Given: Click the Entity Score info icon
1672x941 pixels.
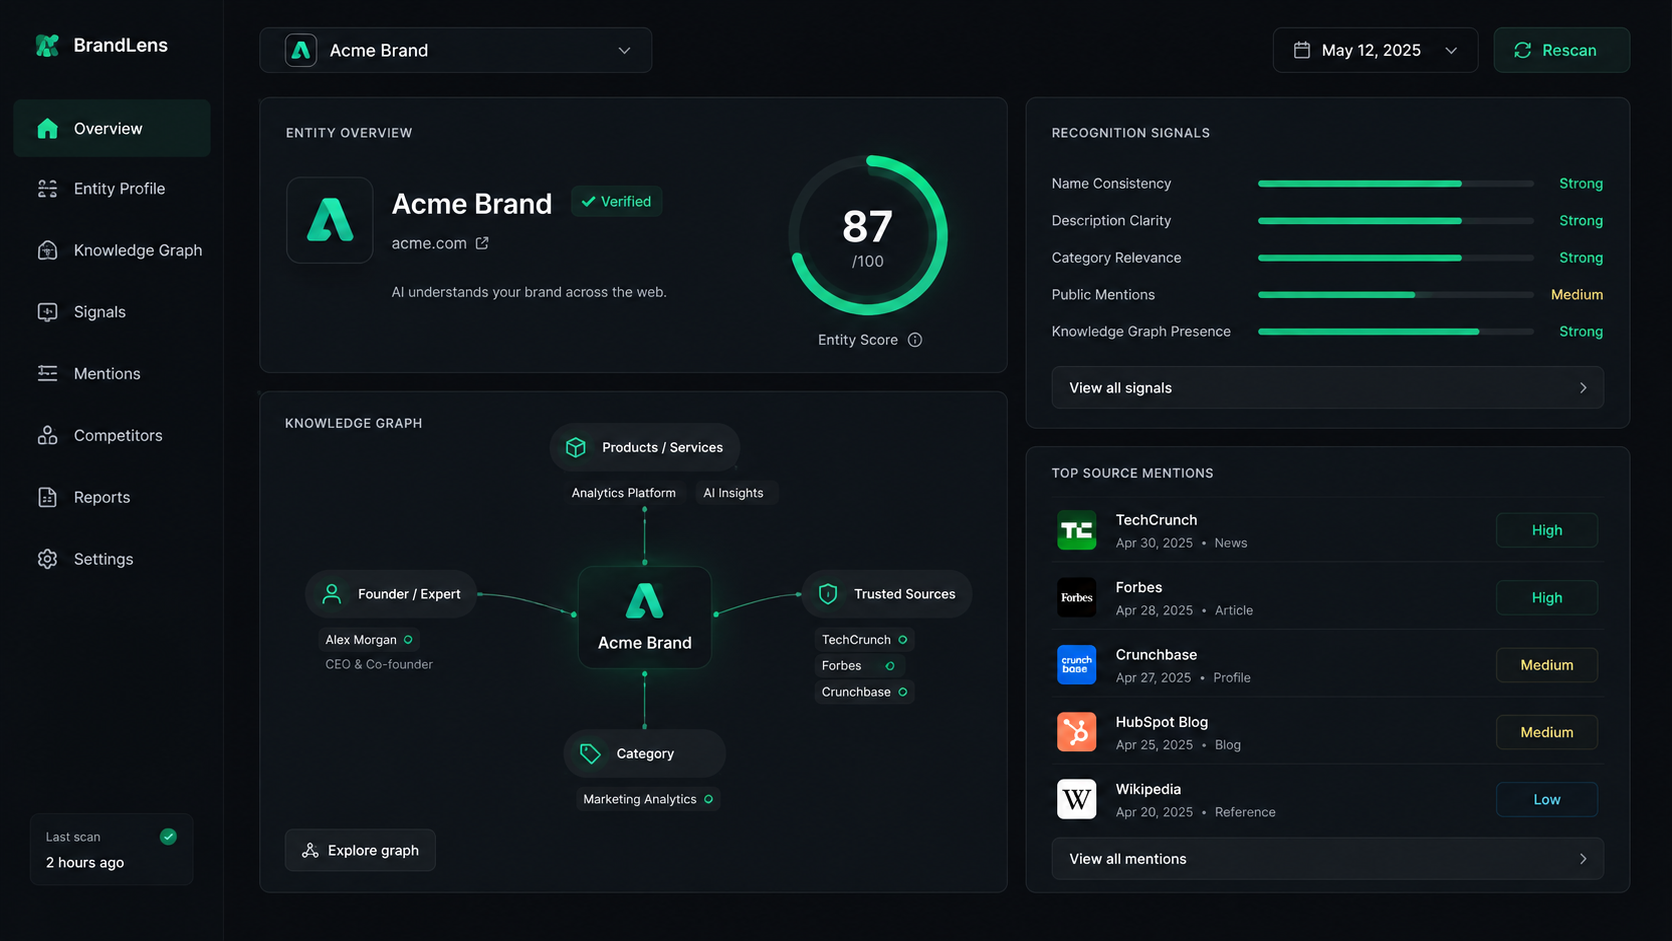Looking at the screenshot, I should point(915,340).
